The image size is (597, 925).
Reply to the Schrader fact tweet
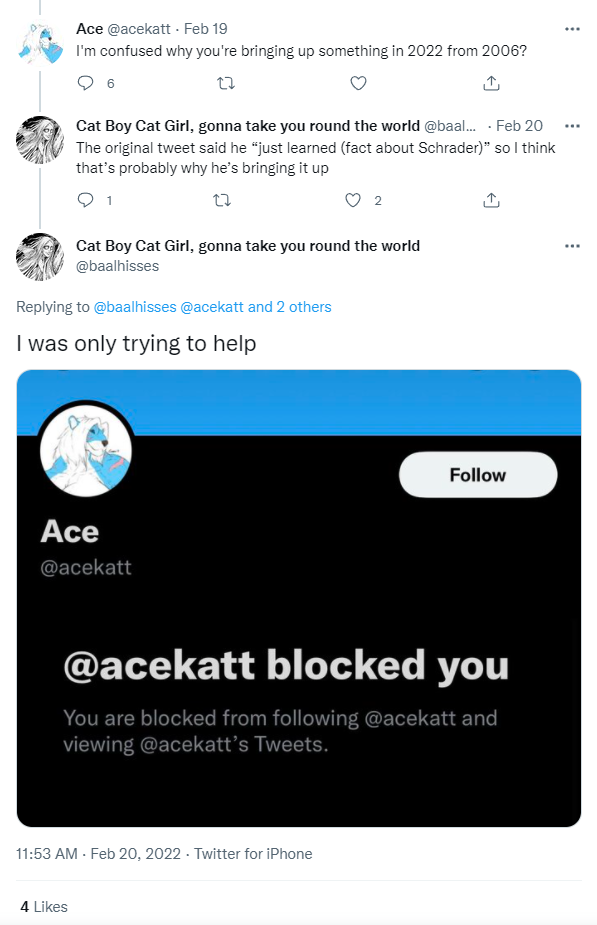click(x=86, y=201)
